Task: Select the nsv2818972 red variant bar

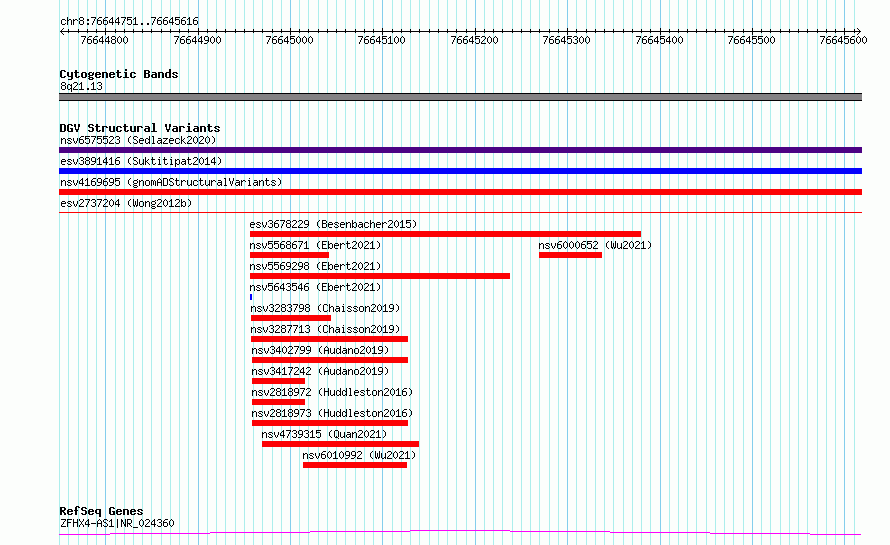Action: (279, 402)
